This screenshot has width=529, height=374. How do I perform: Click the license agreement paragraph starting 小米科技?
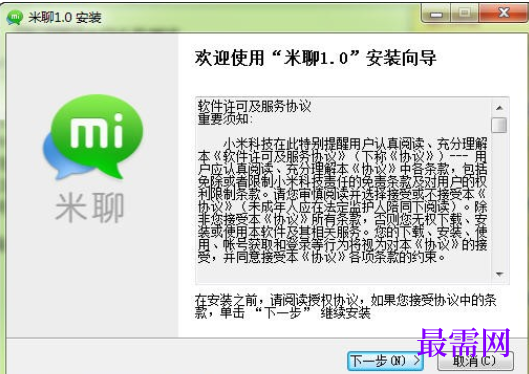click(x=342, y=201)
